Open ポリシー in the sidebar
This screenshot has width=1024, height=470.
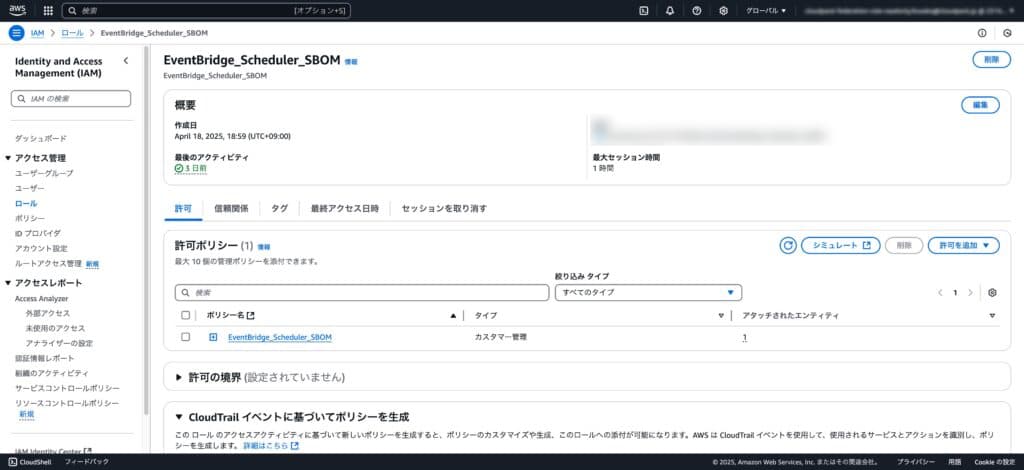(x=30, y=218)
